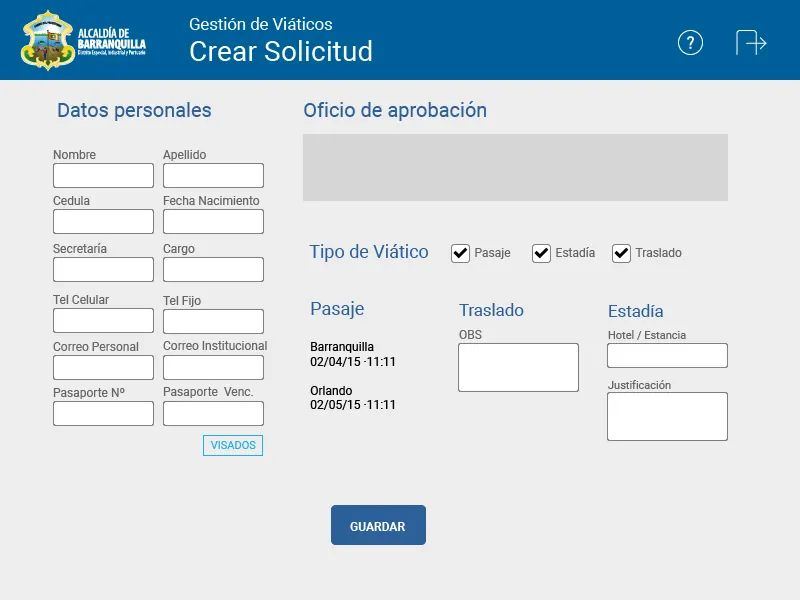The image size is (800, 600).
Task: Focus the Justificación text area
Action: 667,416
